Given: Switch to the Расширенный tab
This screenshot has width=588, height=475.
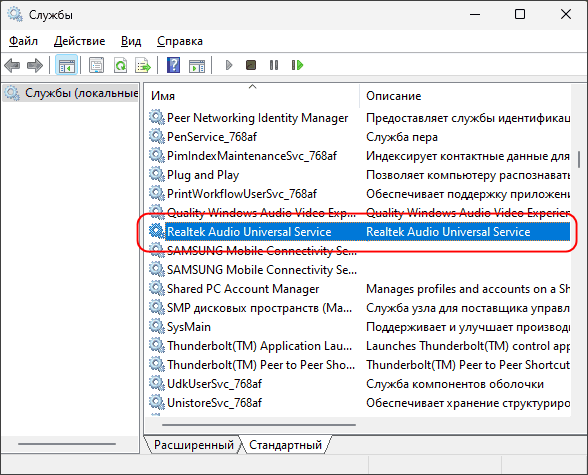Looking at the screenshot, I should (194, 445).
